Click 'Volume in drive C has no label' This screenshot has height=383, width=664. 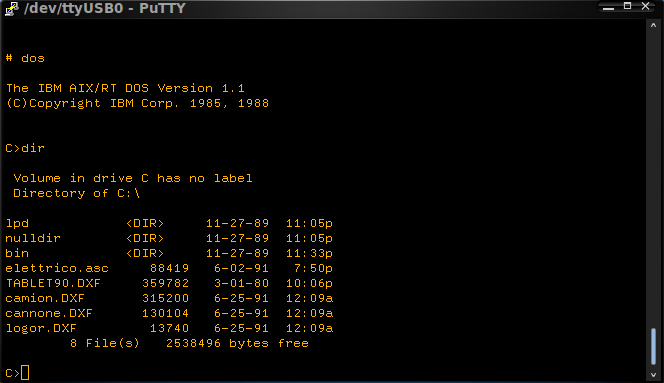point(133,178)
